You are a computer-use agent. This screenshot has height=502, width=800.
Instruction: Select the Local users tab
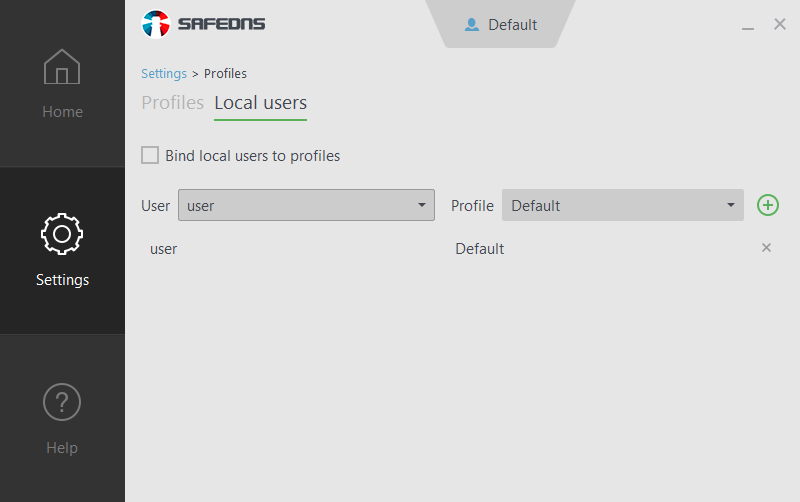[260, 103]
